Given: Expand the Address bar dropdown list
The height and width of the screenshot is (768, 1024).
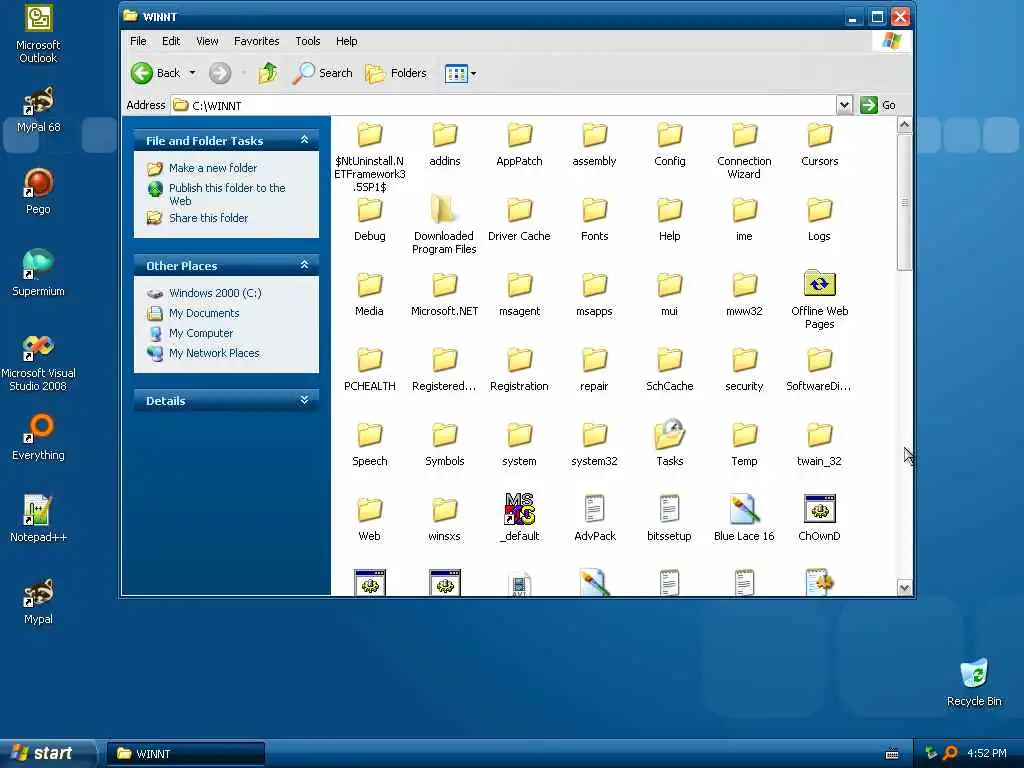Looking at the screenshot, I should 844,105.
